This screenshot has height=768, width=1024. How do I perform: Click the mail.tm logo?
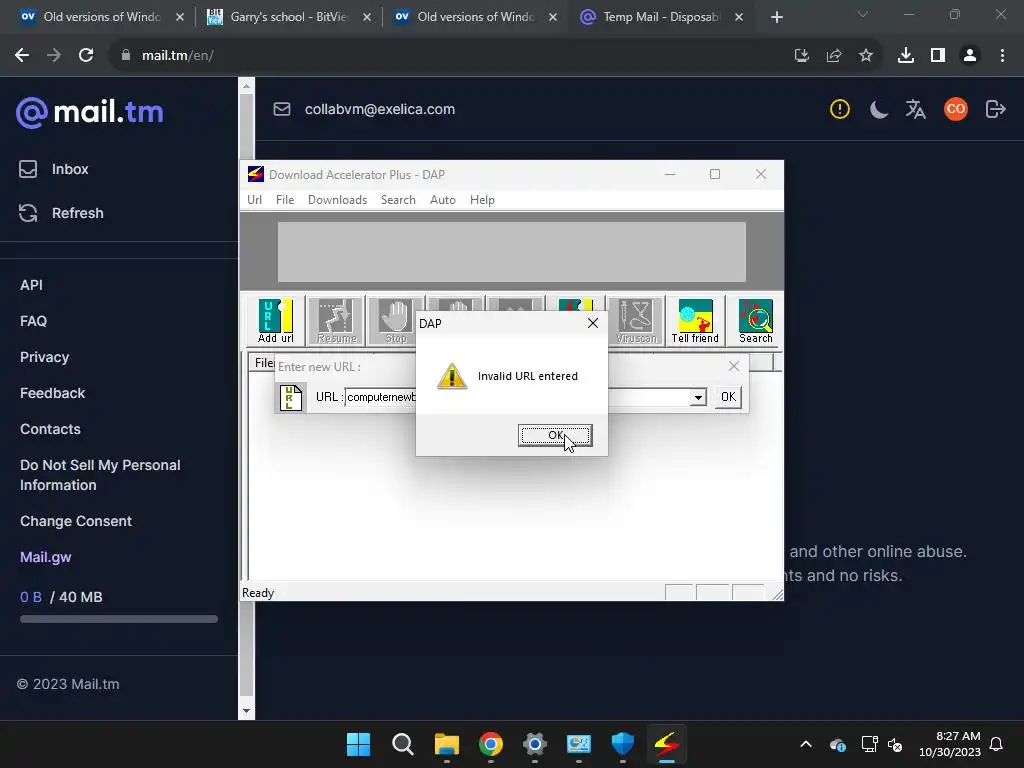89,112
